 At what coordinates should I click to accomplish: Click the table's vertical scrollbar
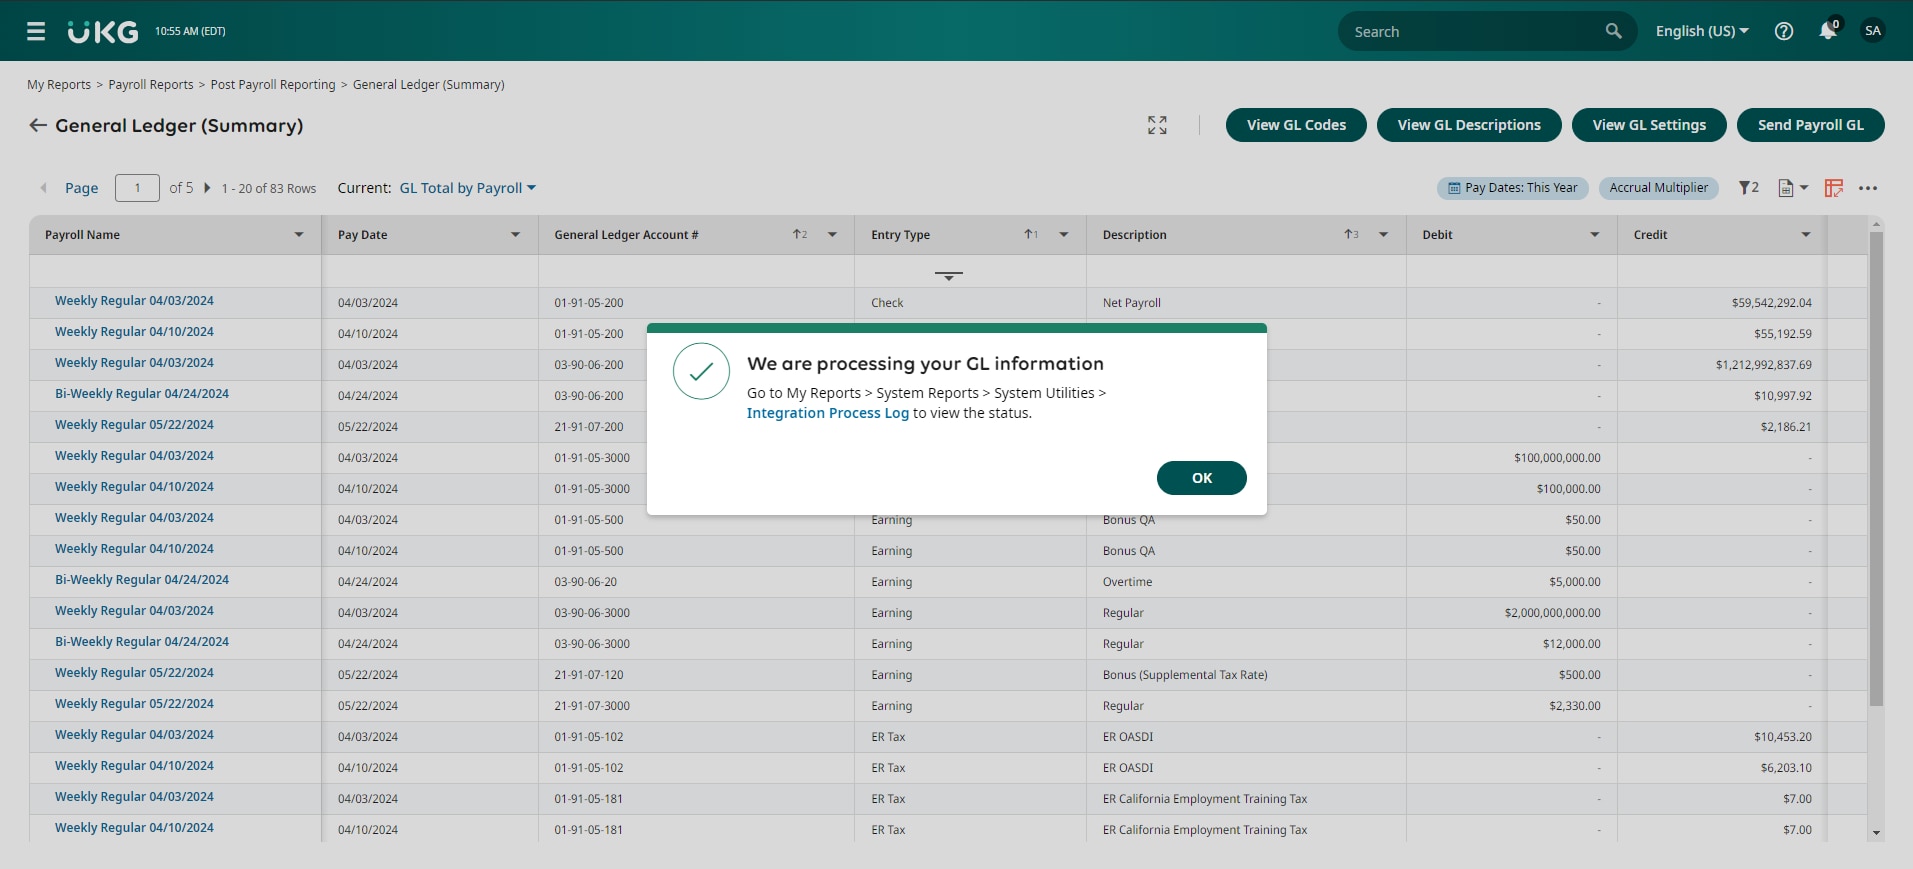coord(1876,470)
